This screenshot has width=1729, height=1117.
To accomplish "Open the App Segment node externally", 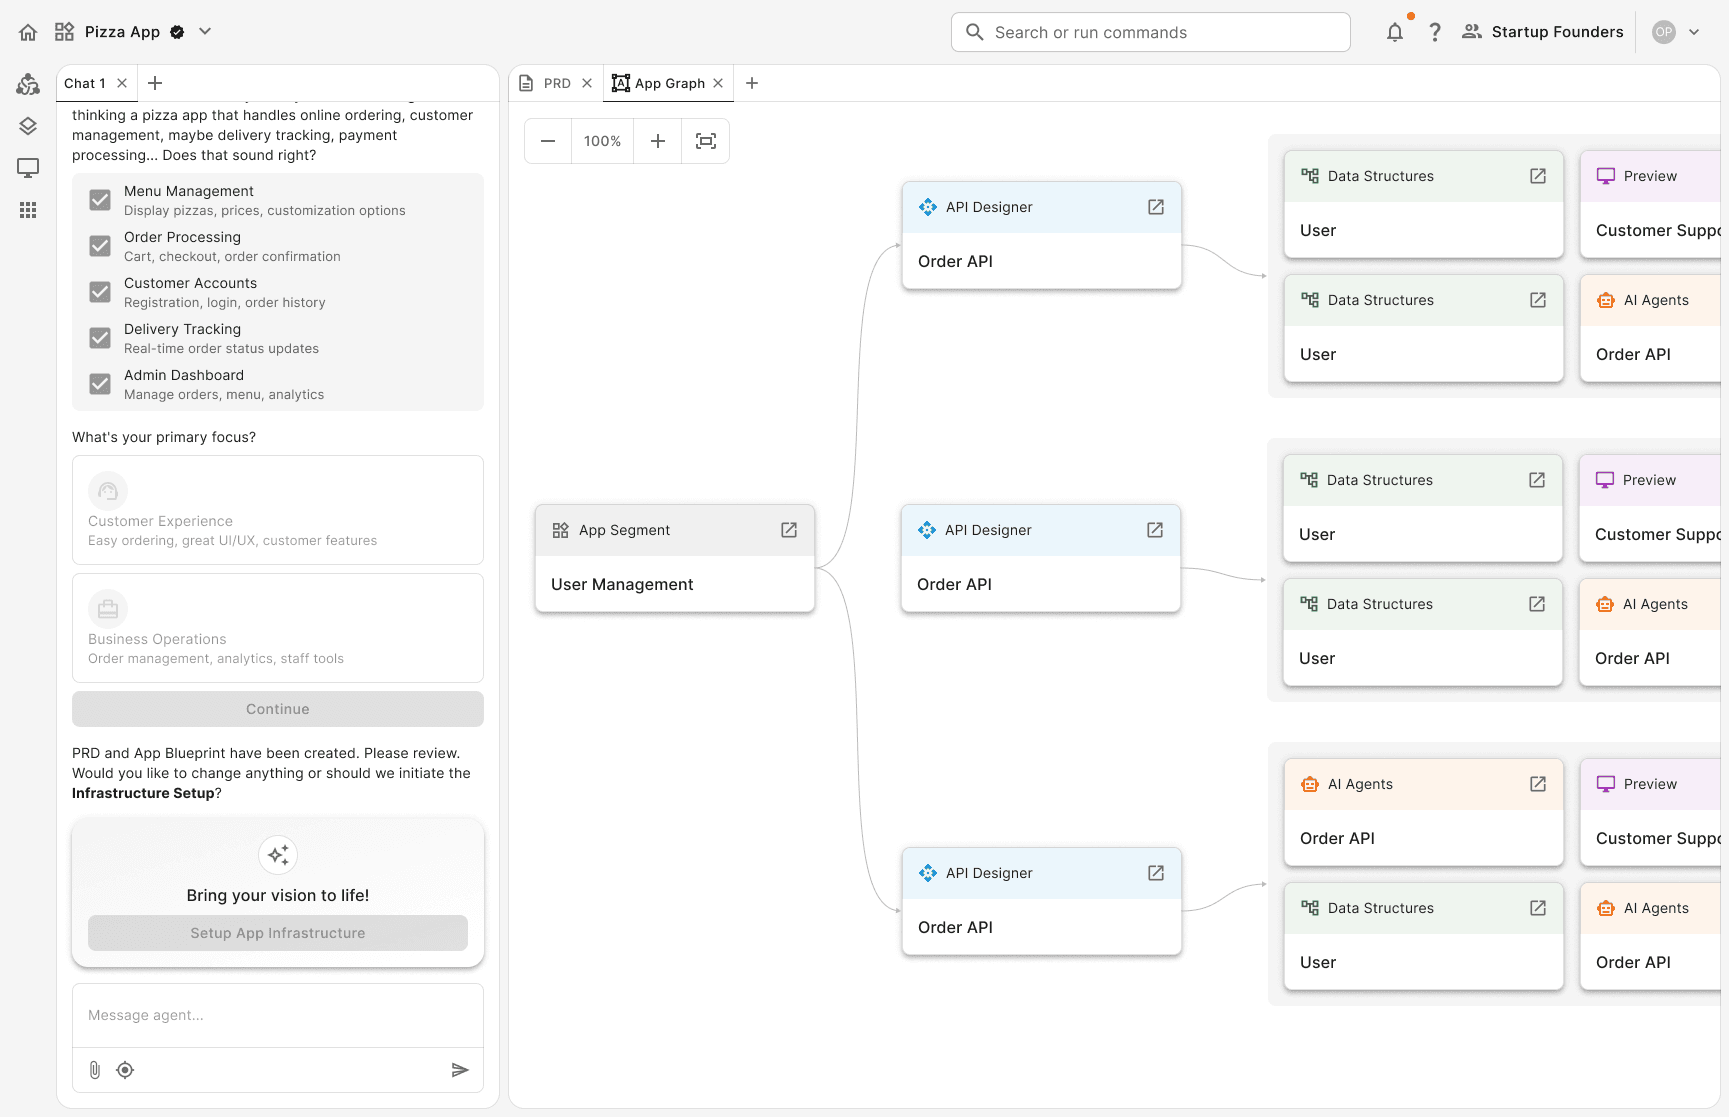I will click(x=789, y=530).
